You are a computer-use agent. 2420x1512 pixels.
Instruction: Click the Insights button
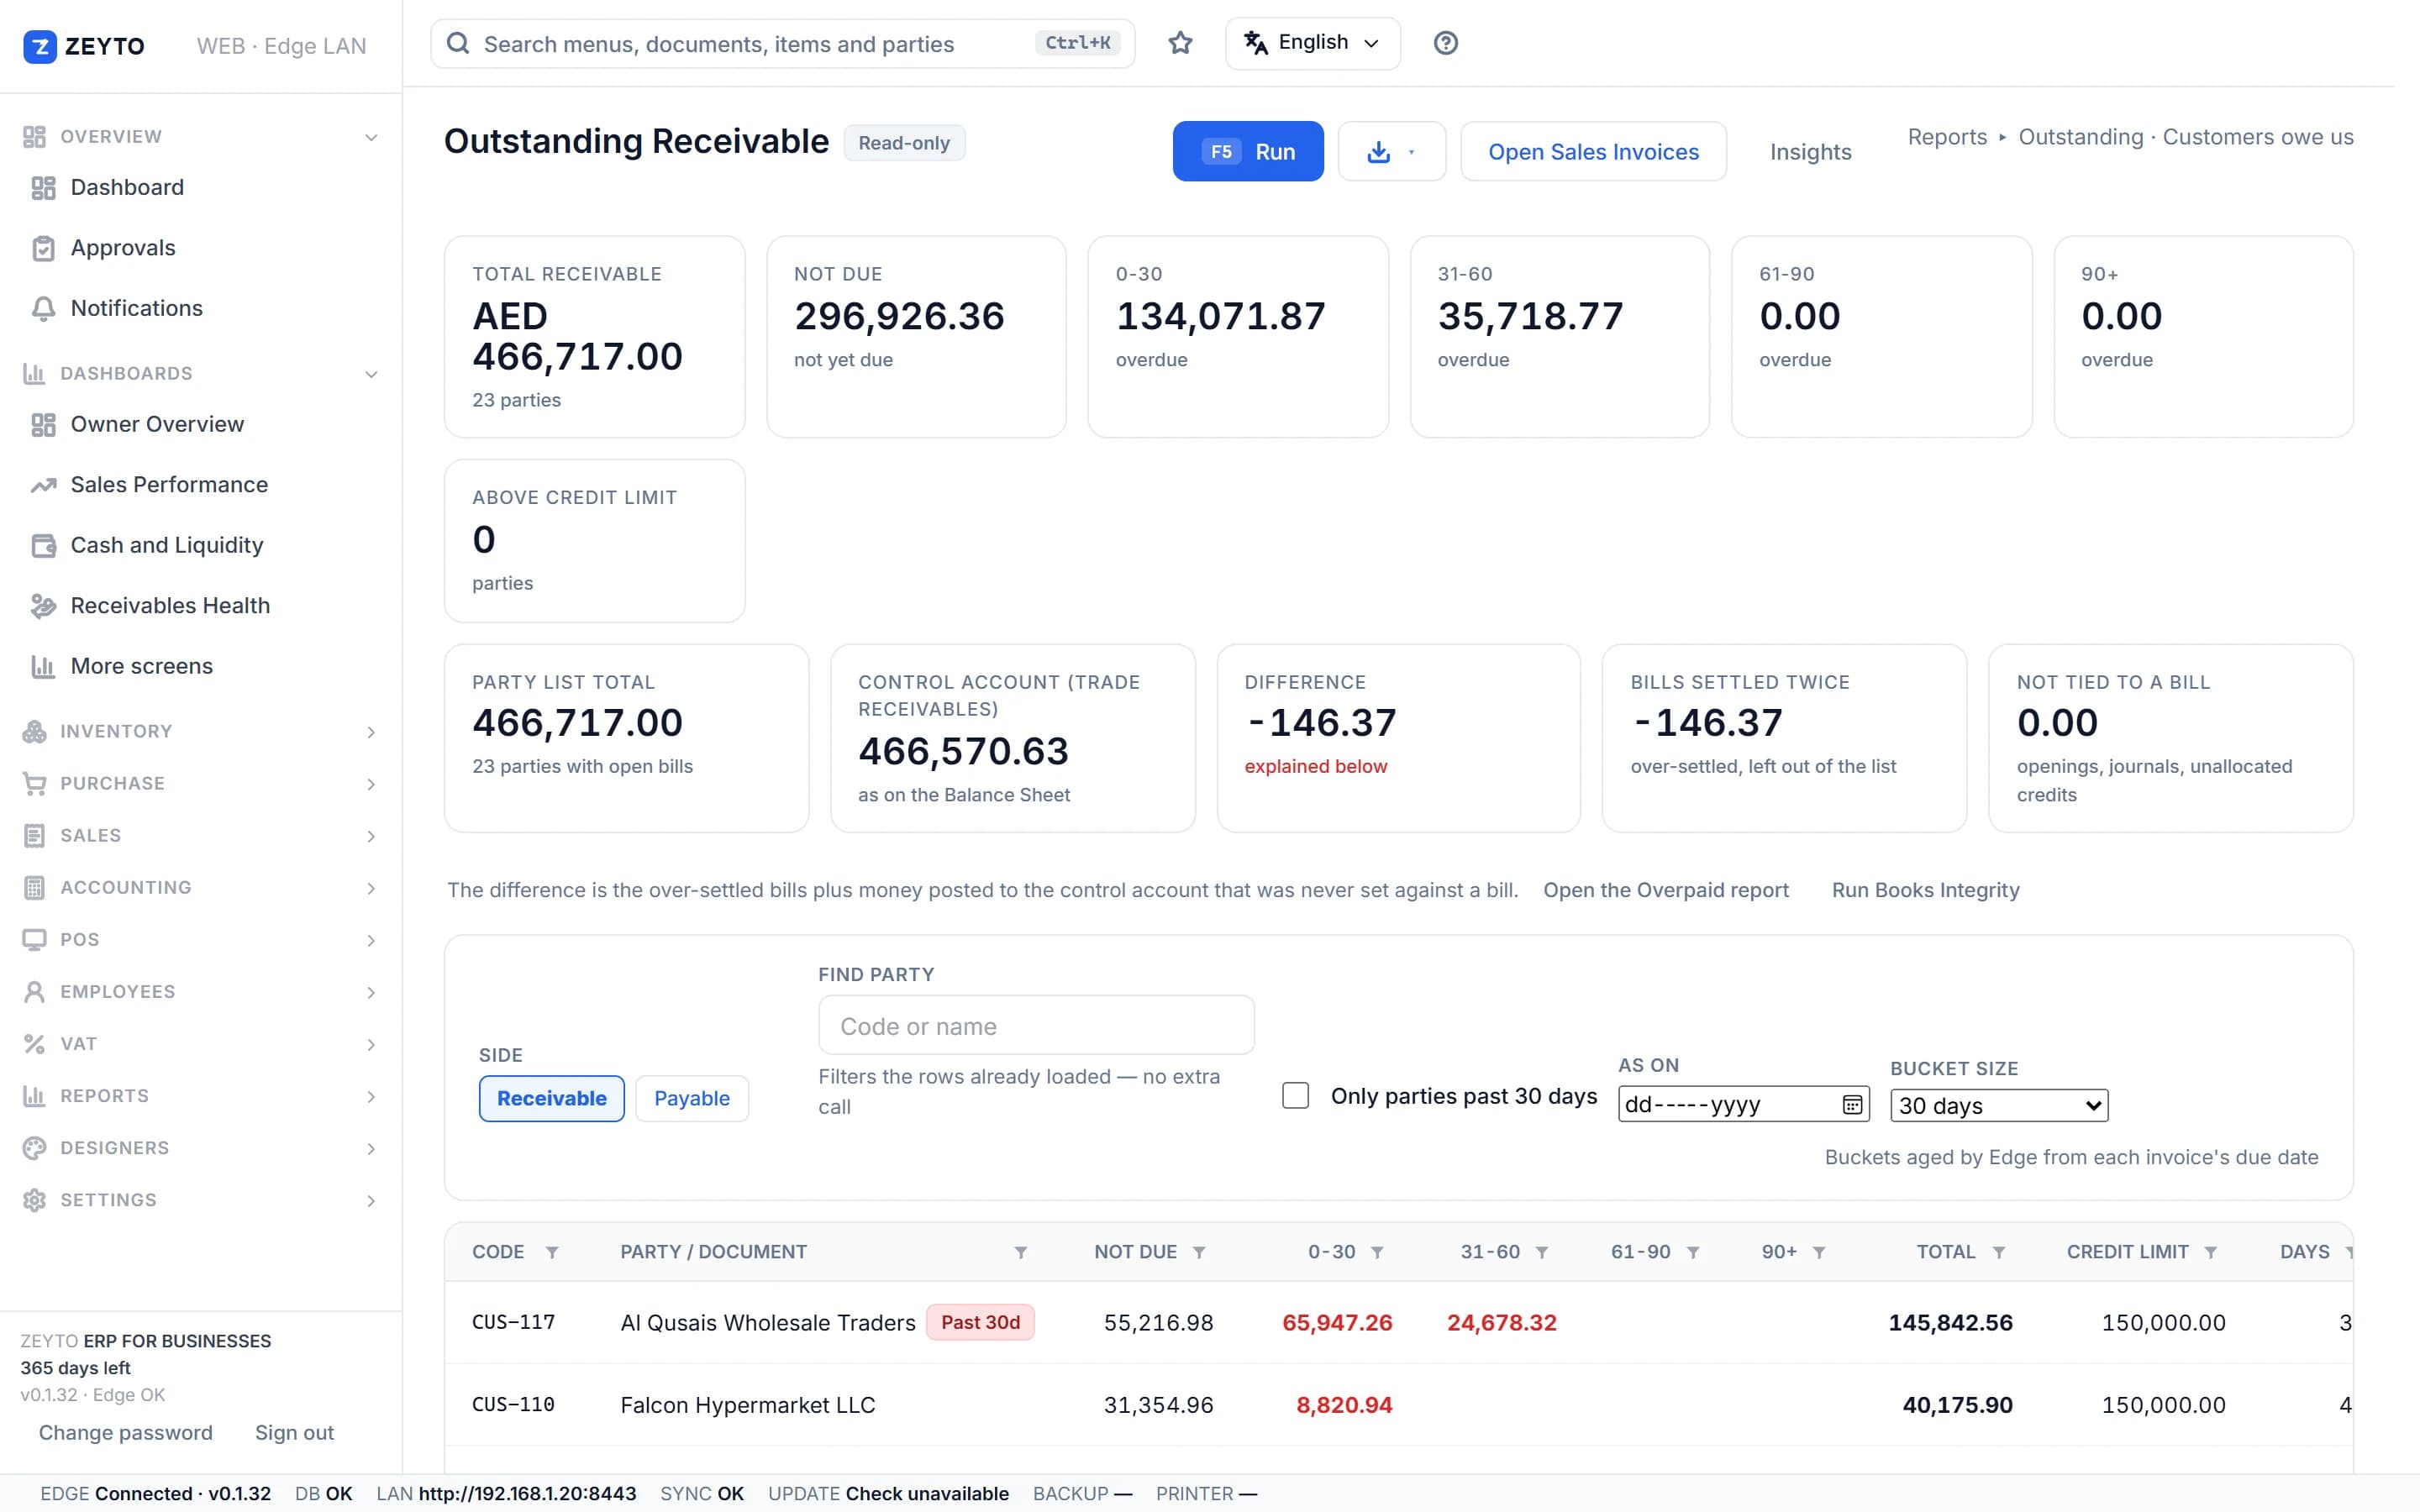point(1810,151)
